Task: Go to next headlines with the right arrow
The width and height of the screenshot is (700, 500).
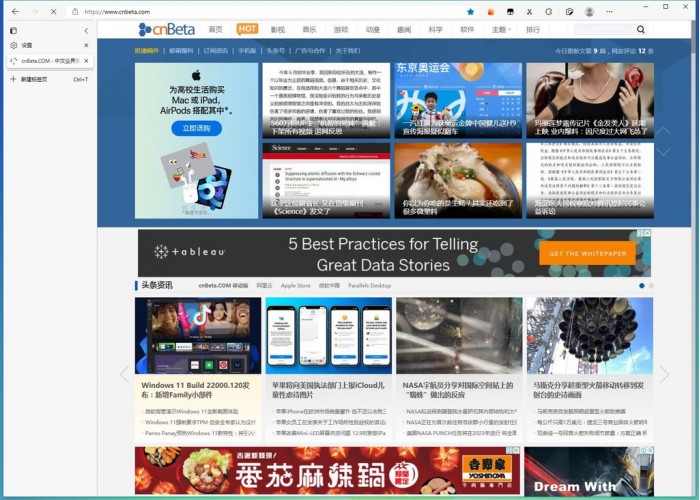Action: coord(664,374)
